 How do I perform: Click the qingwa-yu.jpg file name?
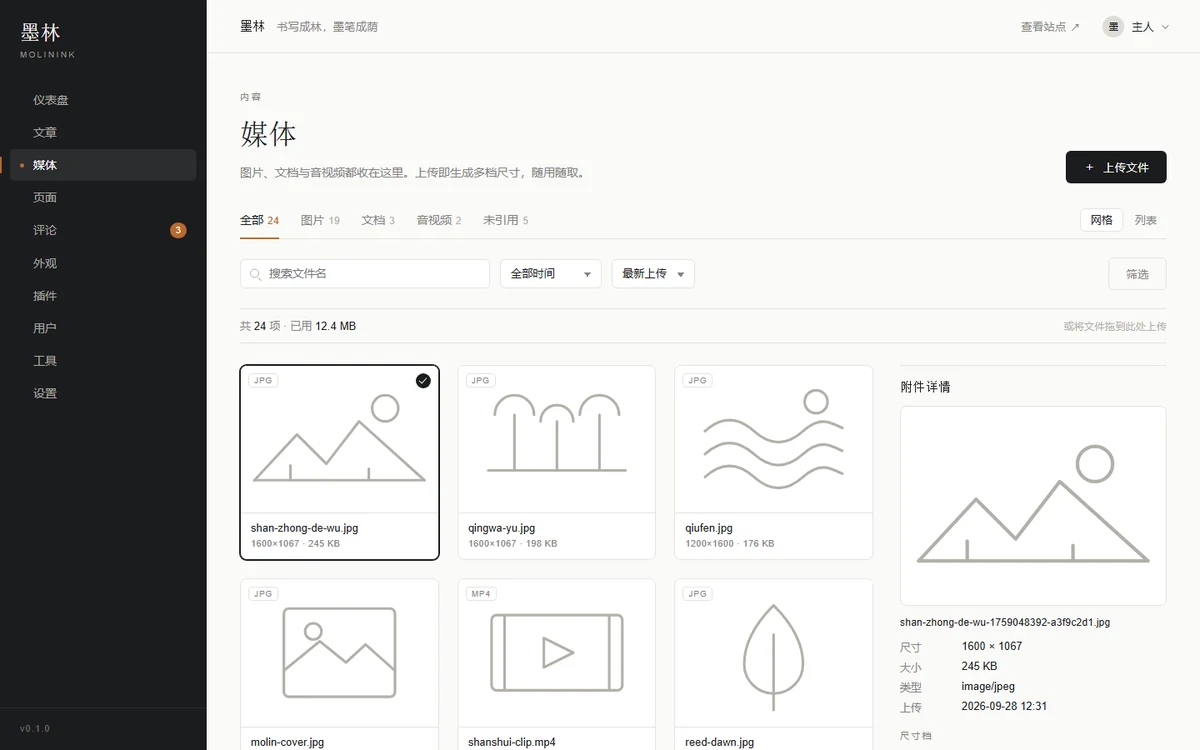[502, 528]
